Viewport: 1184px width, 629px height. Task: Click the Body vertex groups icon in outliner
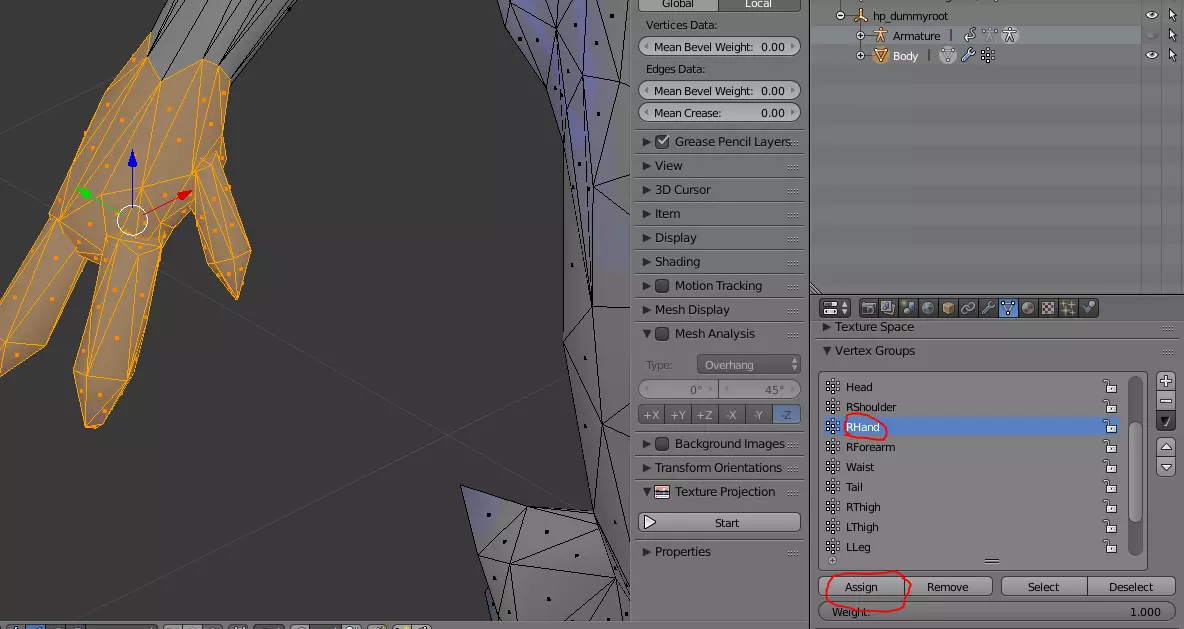pyautogui.click(x=988, y=55)
